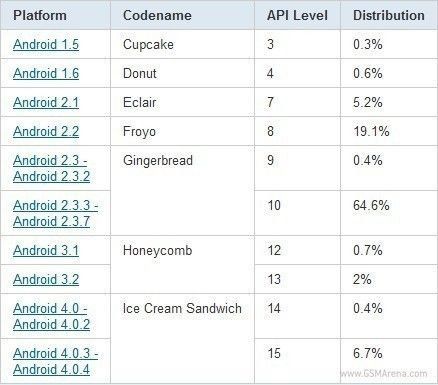Click the Codename column header
Viewport: 438px width, 385px height.
coord(157,16)
